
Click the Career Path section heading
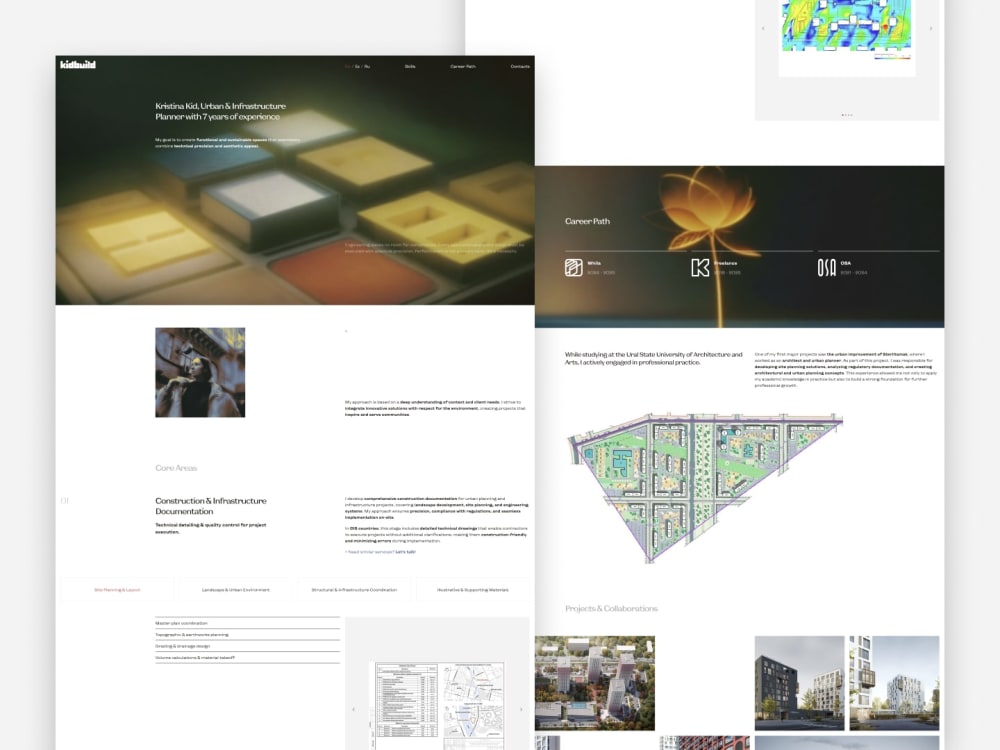click(x=587, y=221)
